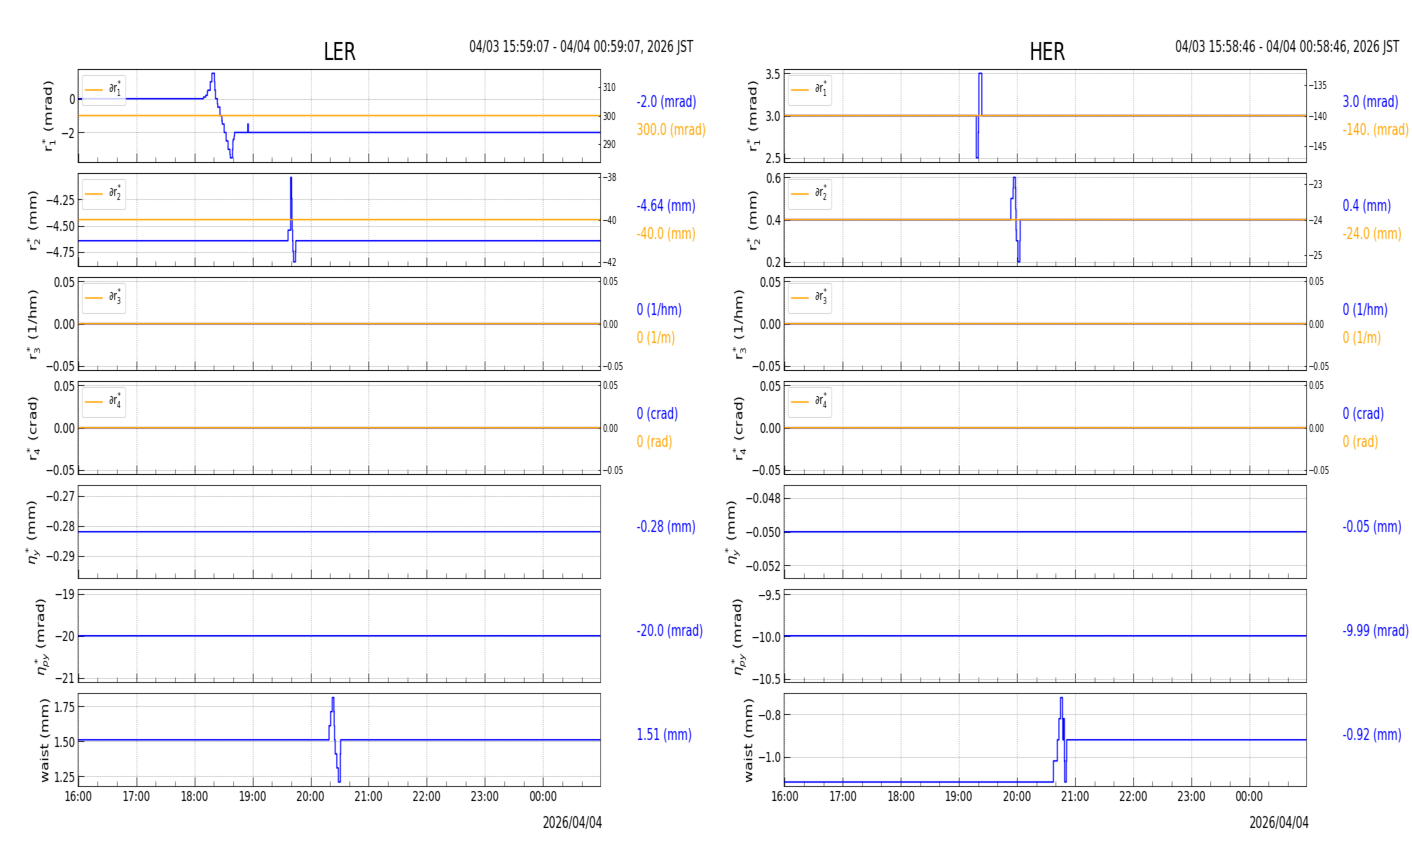Click the ∂r1* legend in the HER plot
The width and height of the screenshot is (1412, 864).
coord(810,90)
